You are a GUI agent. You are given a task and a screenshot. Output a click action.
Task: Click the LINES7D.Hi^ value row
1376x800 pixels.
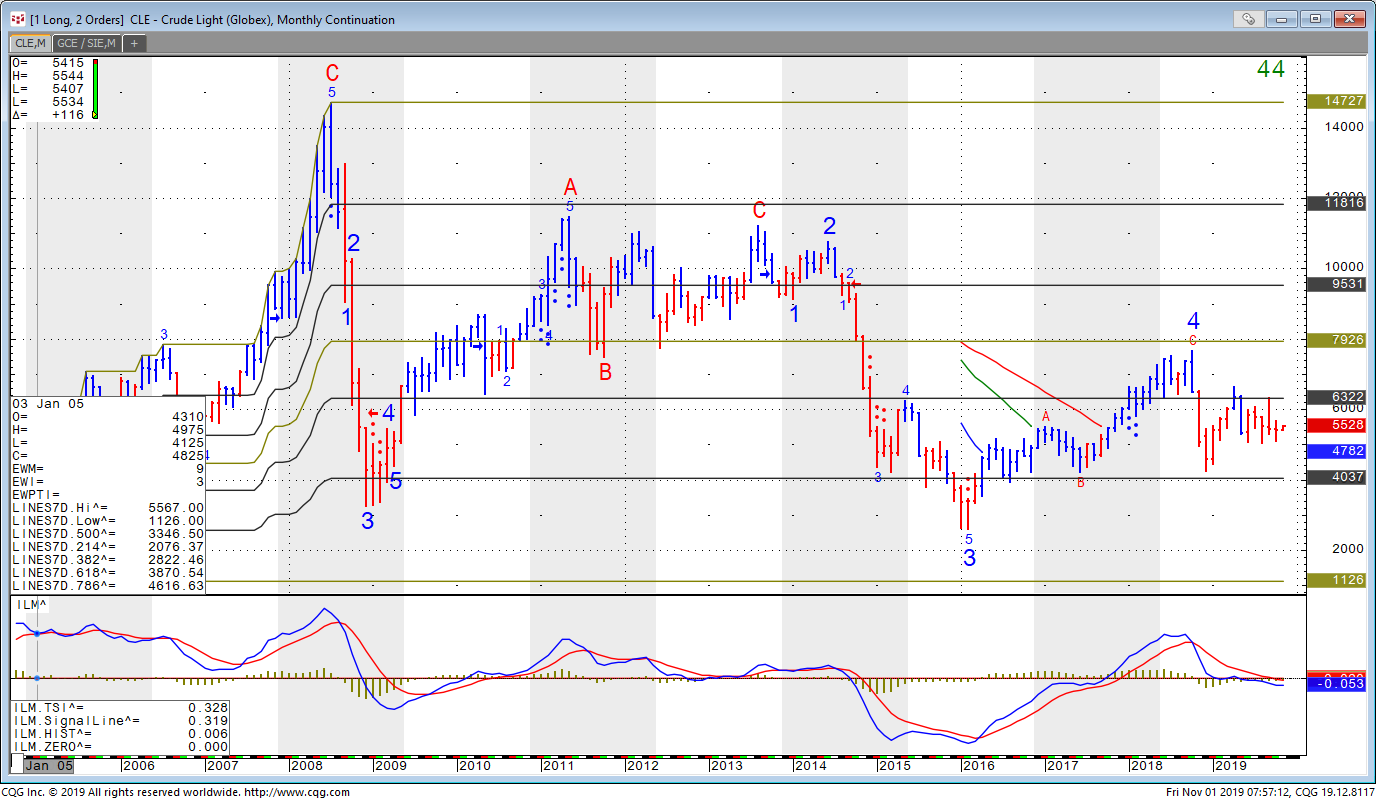click(x=108, y=507)
